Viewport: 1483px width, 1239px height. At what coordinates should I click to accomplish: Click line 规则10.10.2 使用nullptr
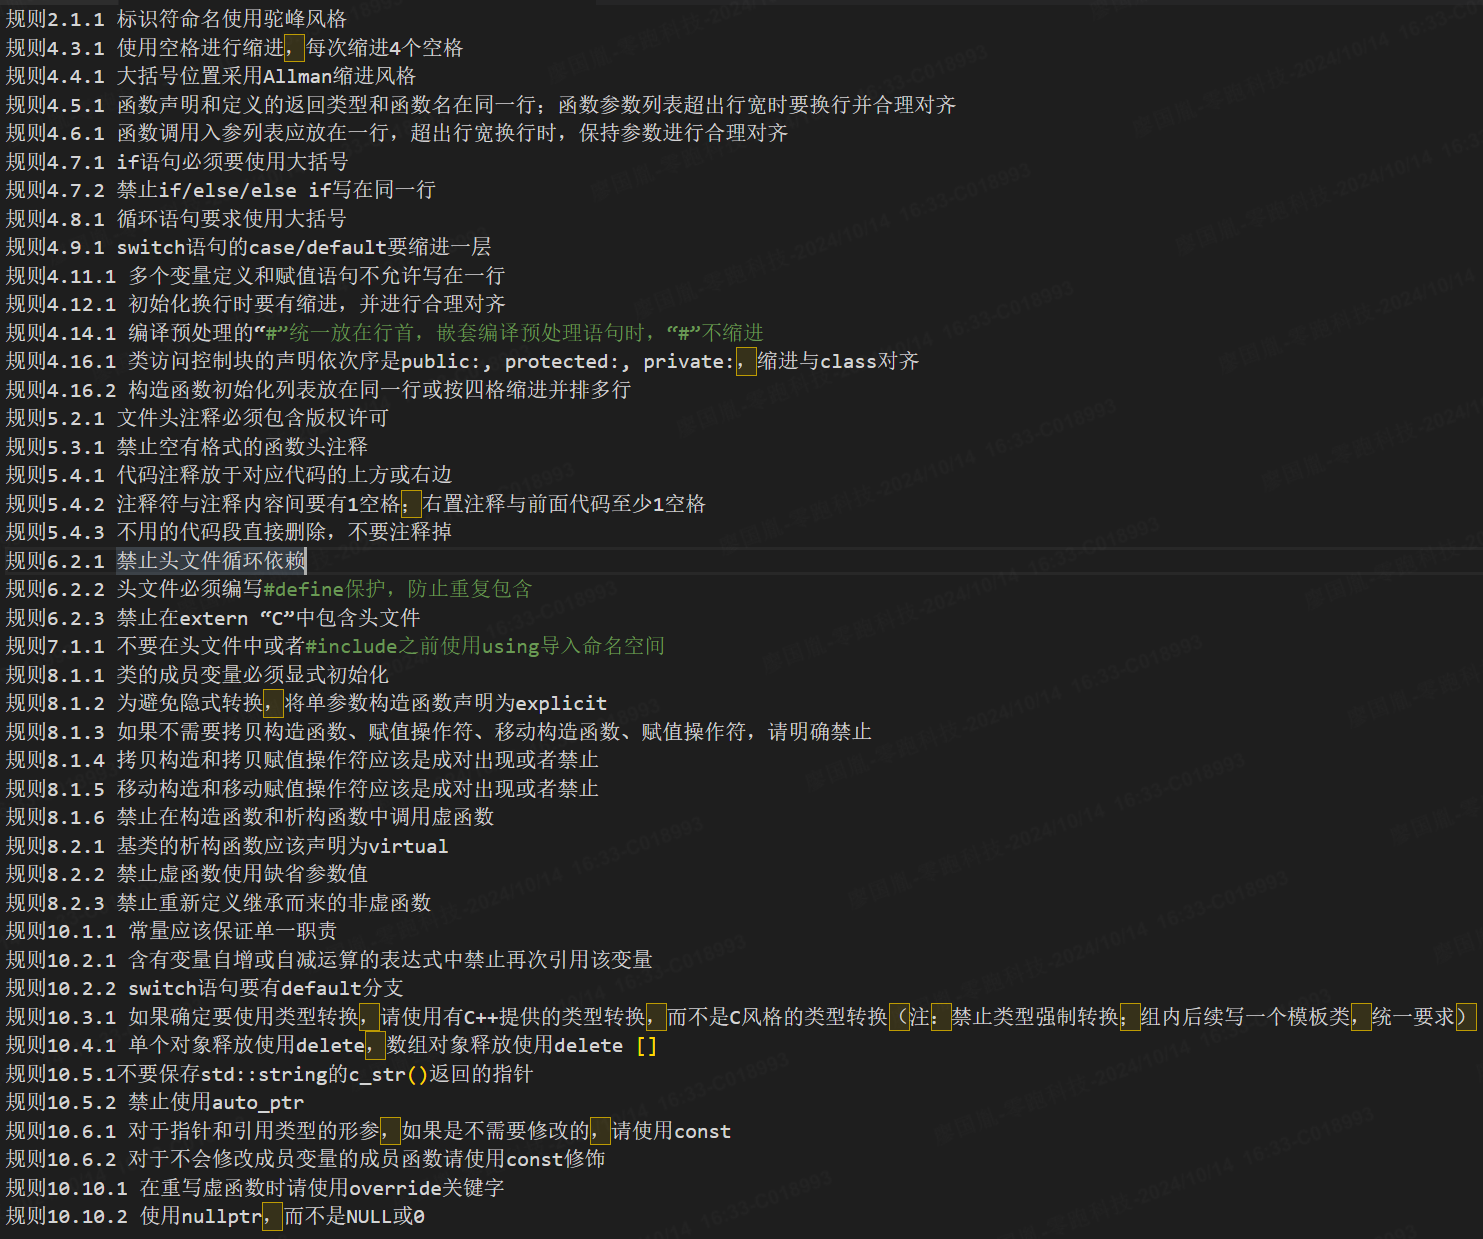click(x=215, y=1216)
